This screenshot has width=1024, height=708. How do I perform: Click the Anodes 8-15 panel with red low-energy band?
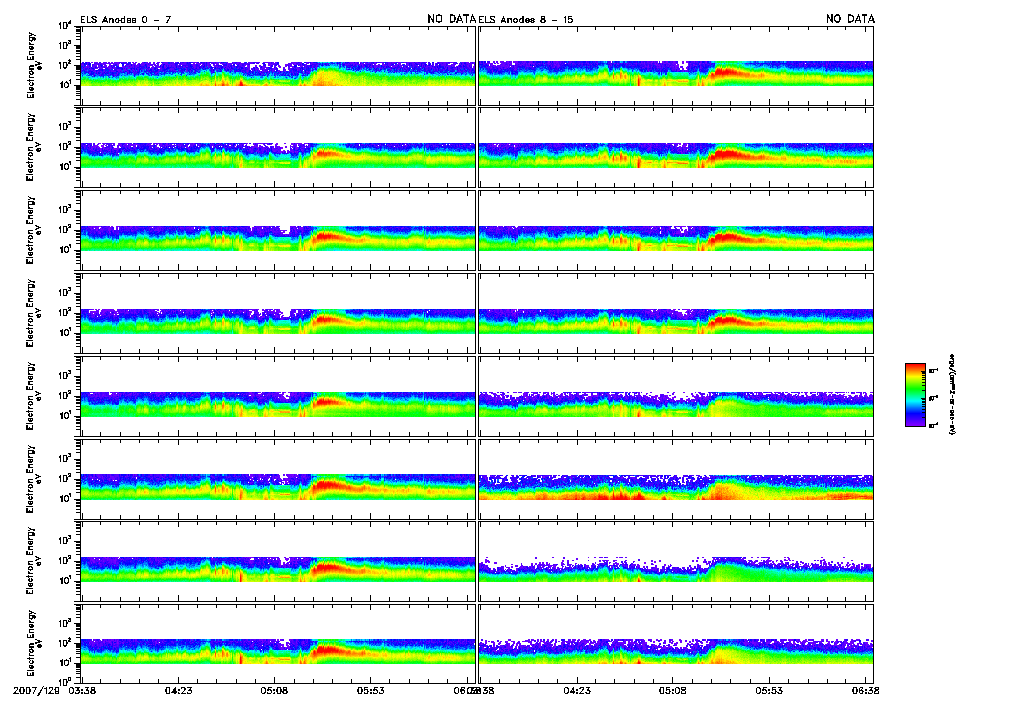click(676, 479)
